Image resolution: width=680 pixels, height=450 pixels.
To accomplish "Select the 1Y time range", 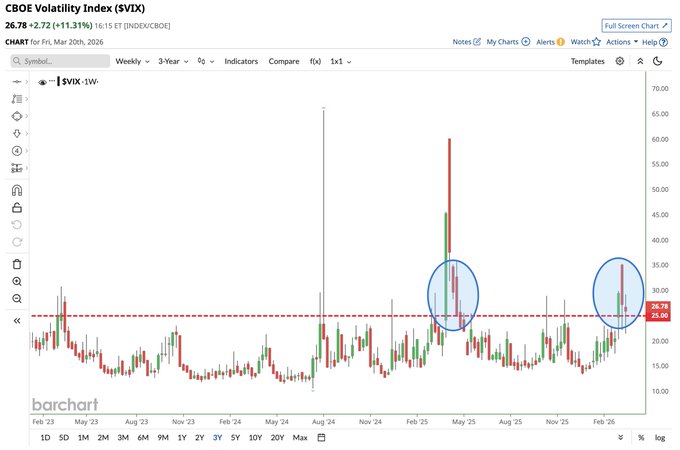I will pos(182,437).
